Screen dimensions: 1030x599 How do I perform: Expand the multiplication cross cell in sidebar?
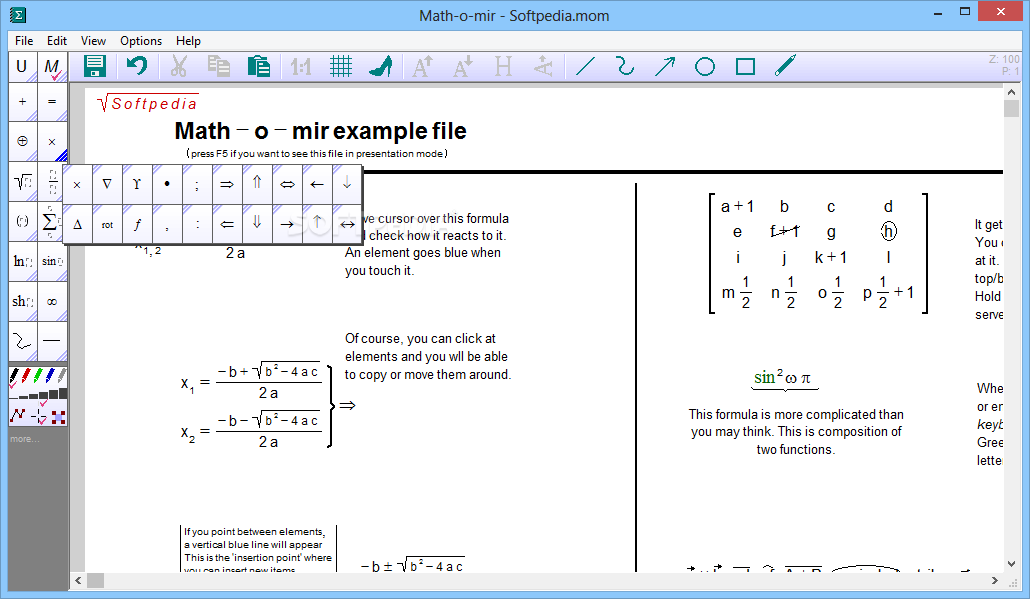(x=52, y=141)
